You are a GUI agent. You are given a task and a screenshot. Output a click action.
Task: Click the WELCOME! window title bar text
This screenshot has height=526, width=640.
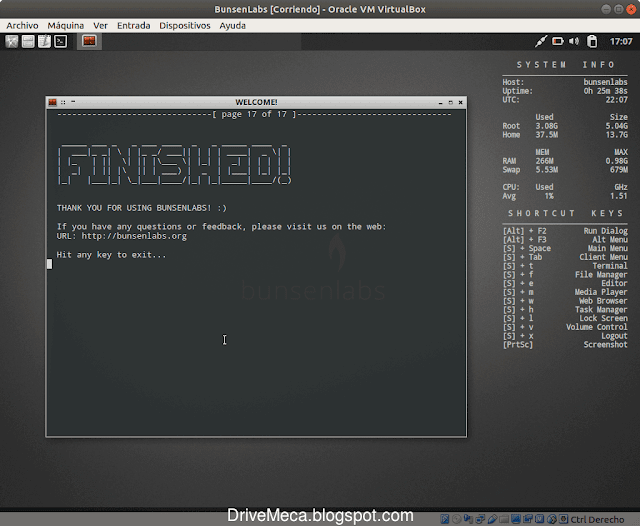pyautogui.click(x=256, y=102)
